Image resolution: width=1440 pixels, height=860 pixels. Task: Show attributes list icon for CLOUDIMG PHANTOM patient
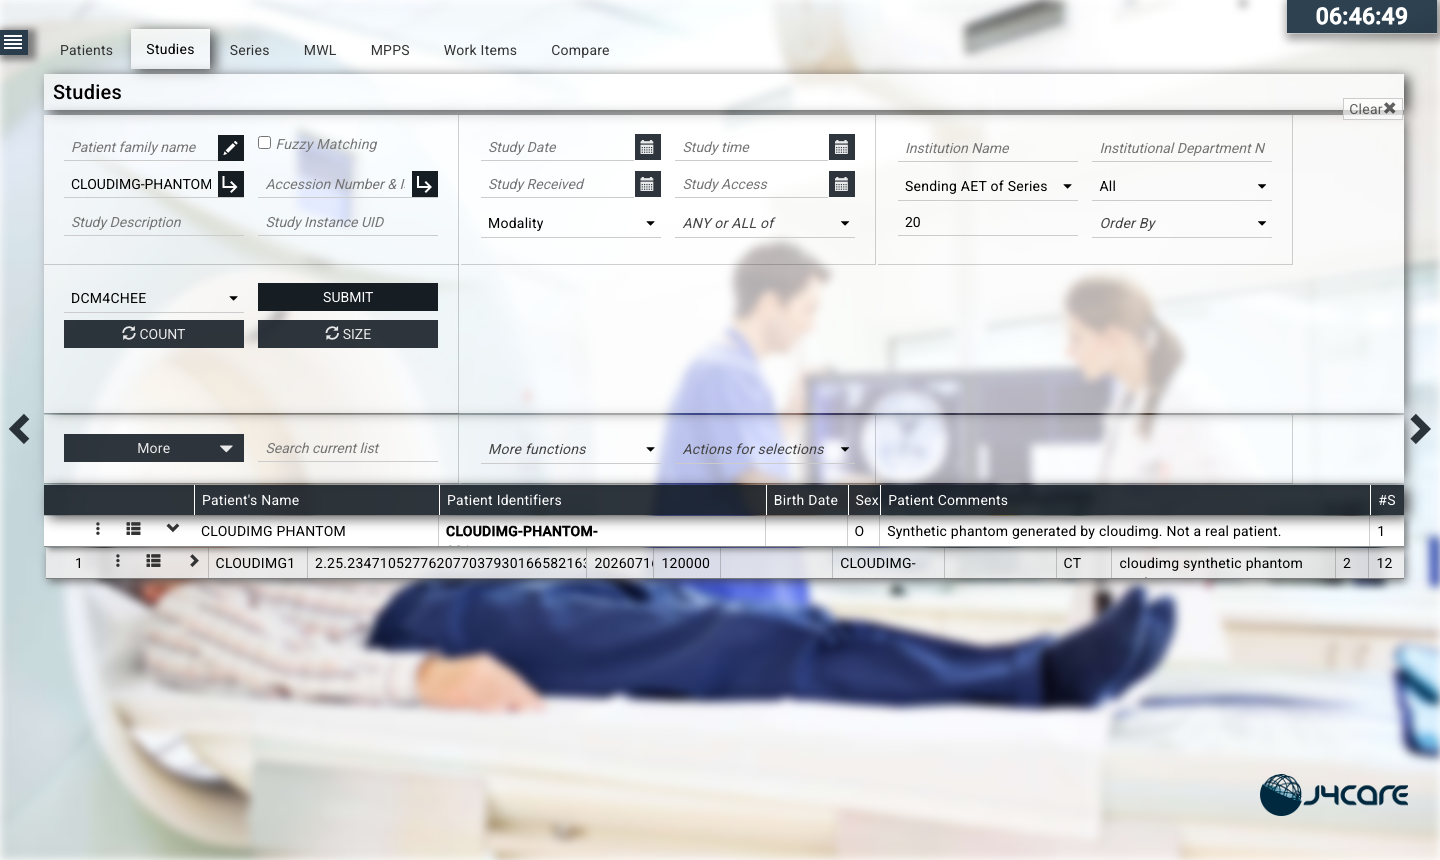click(x=133, y=529)
